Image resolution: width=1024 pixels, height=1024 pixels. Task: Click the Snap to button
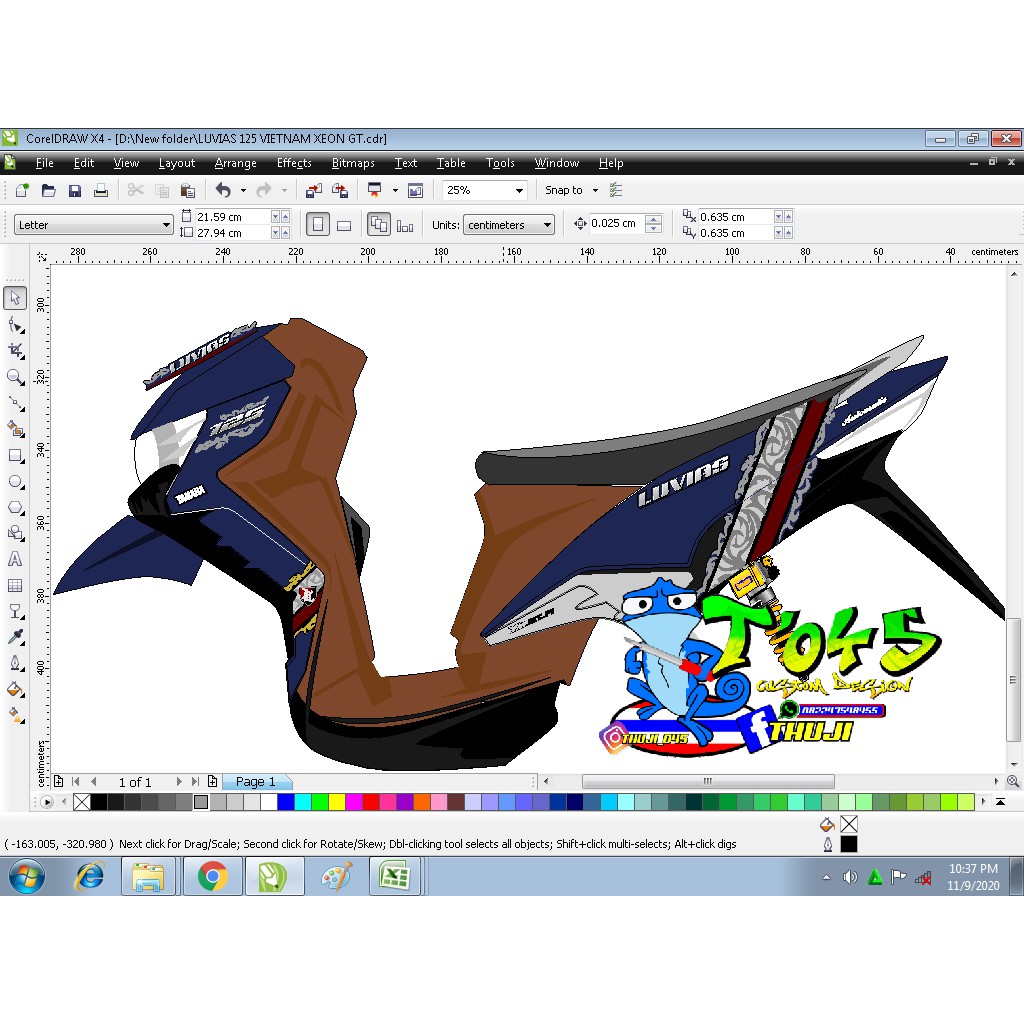tap(566, 190)
